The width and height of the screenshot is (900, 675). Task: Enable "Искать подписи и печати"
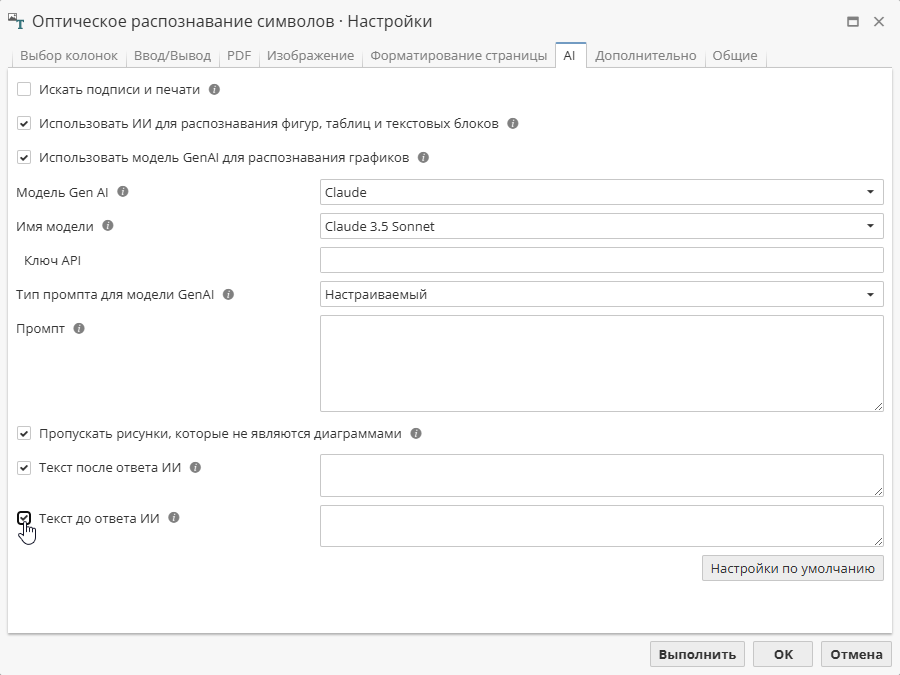click(24, 89)
